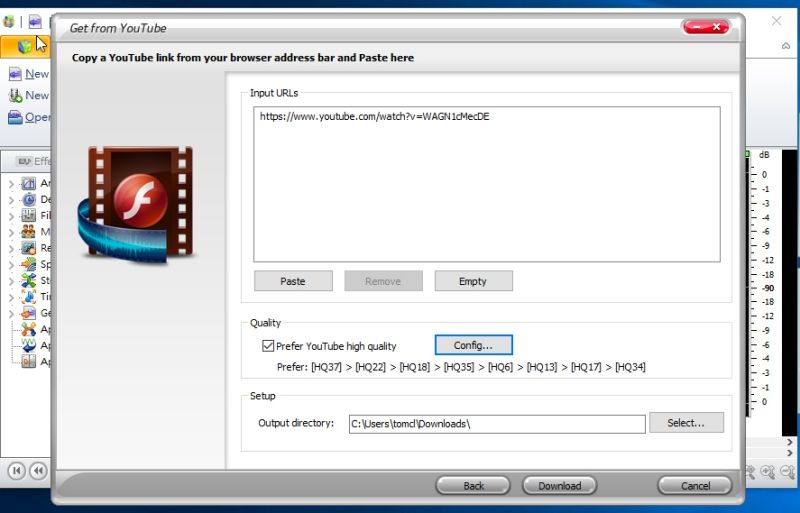Screen dimensions: 800x513
Task: Click the app icon in main window title bar
Action: coord(9,21)
